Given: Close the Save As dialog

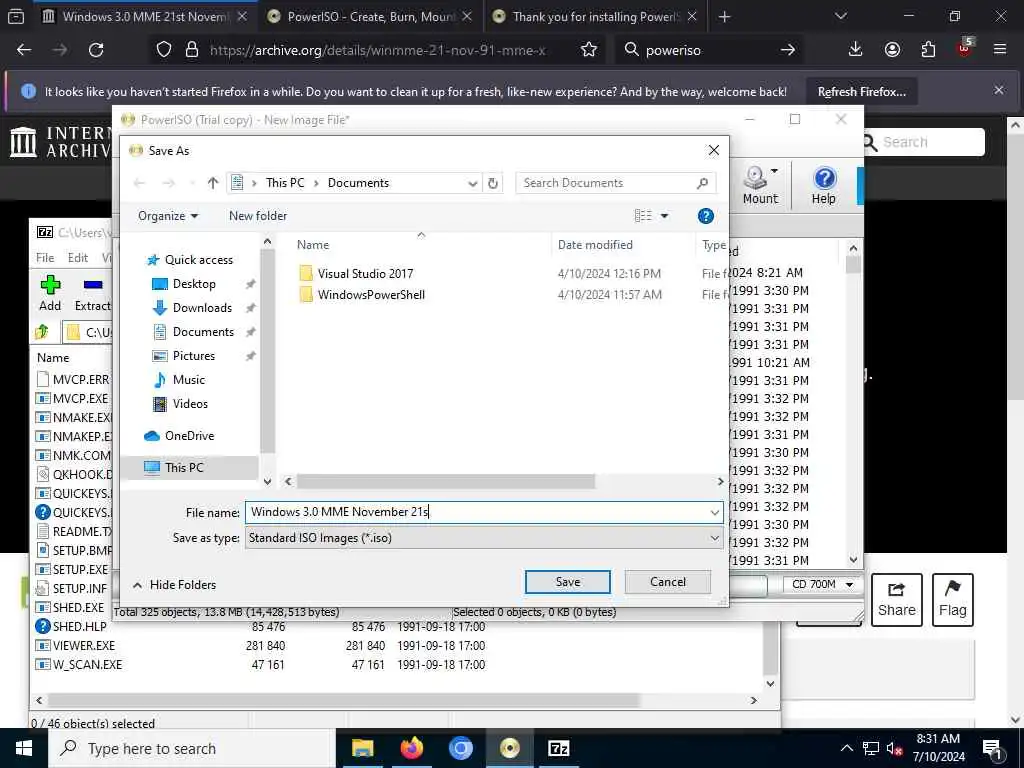Looking at the screenshot, I should point(714,151).
